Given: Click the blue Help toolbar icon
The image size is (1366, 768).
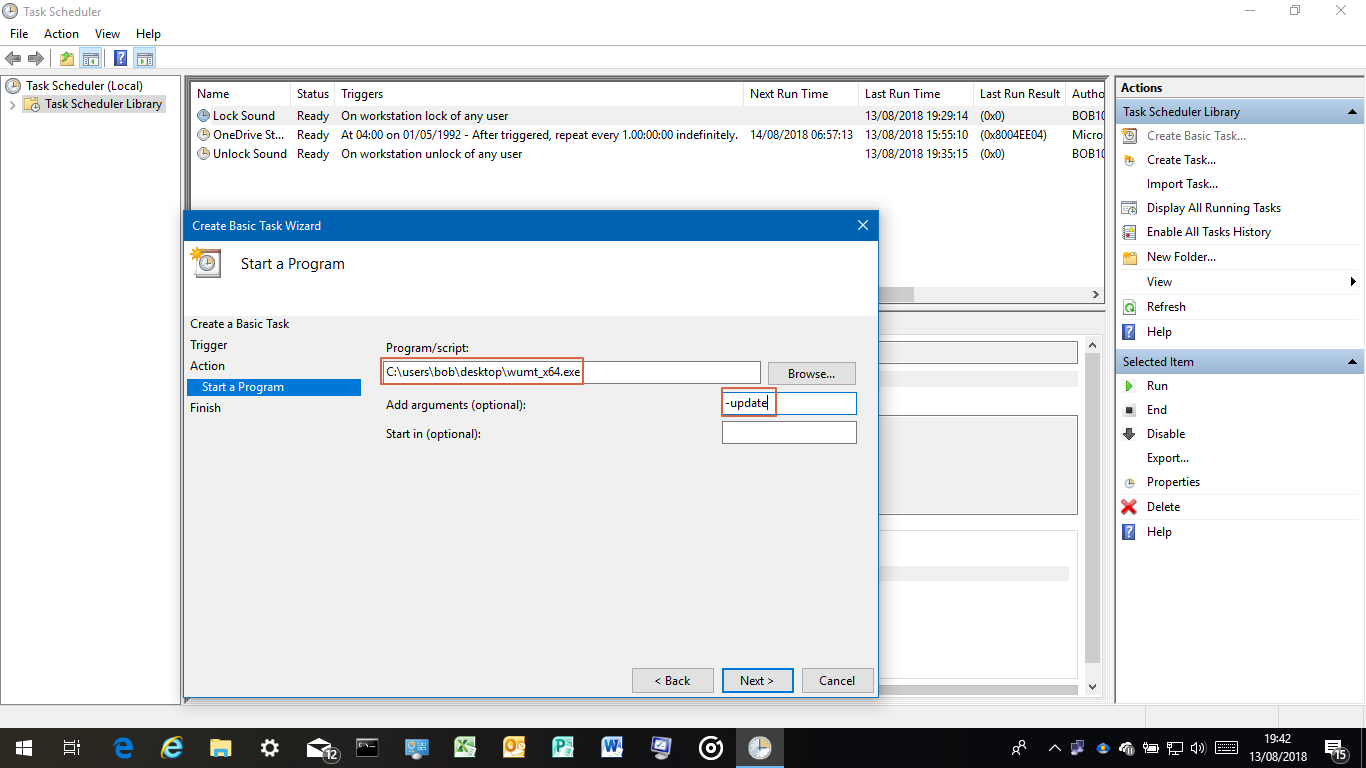Looking at the screenshot, I should click(120, 58).
